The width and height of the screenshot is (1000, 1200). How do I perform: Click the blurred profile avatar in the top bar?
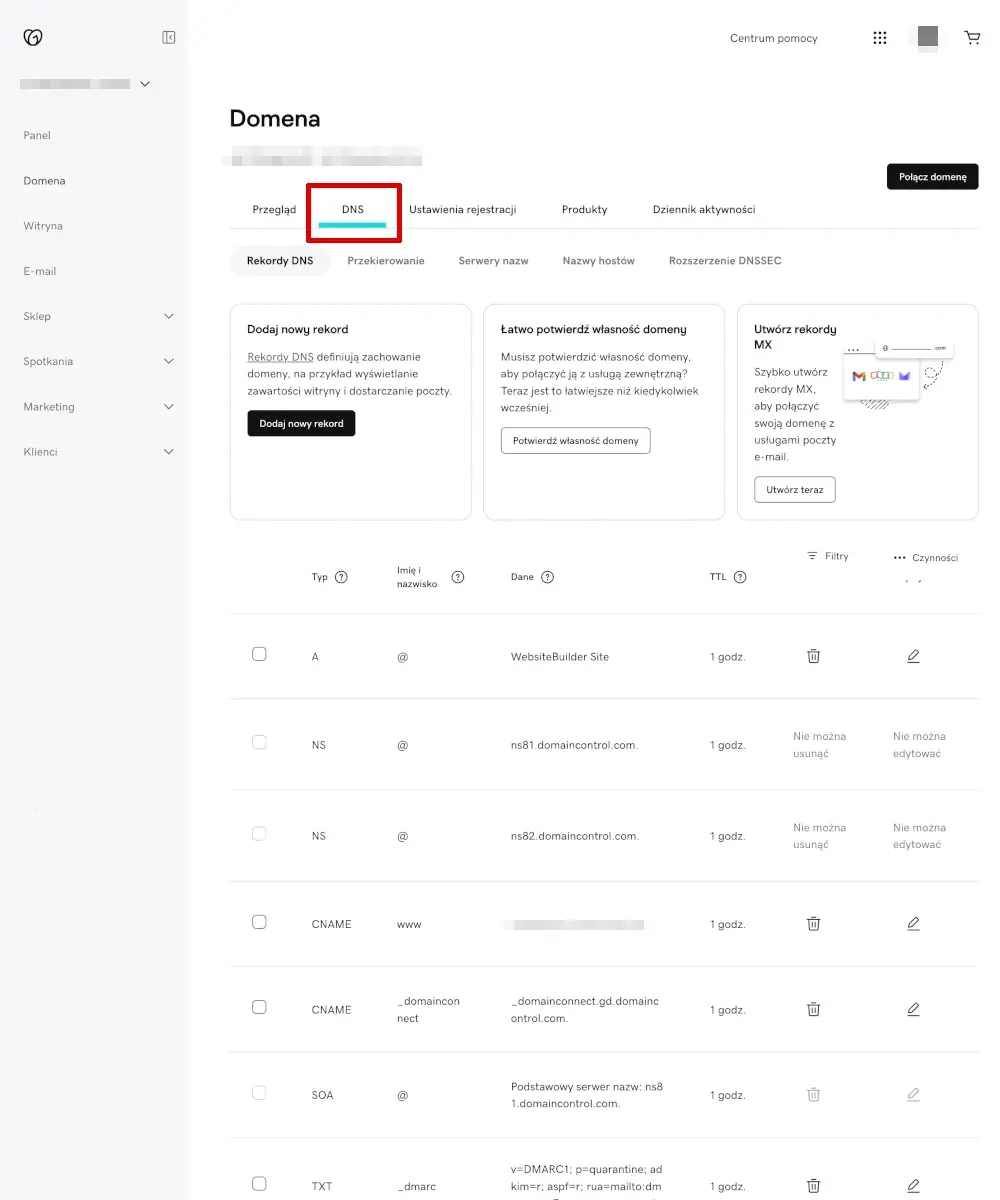(x=926, y=37)
